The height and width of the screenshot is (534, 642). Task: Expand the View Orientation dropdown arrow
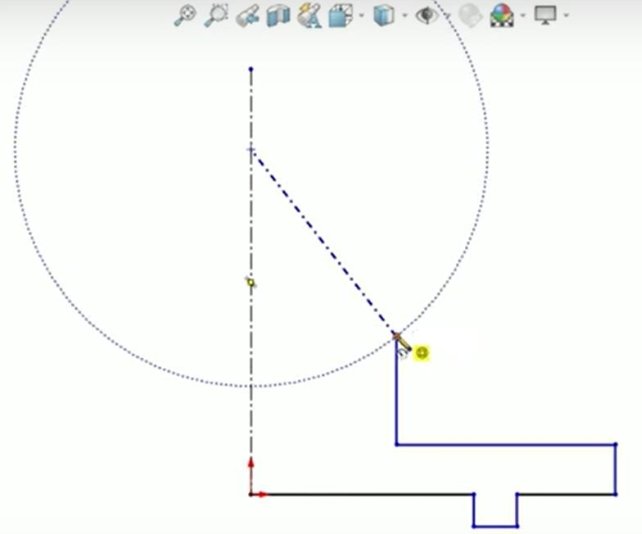pos(361,16)
